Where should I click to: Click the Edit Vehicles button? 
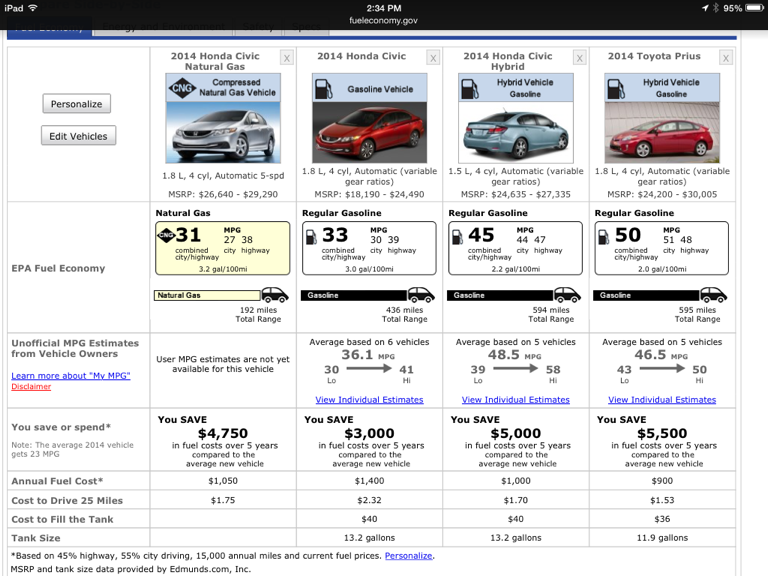point(78,136)
